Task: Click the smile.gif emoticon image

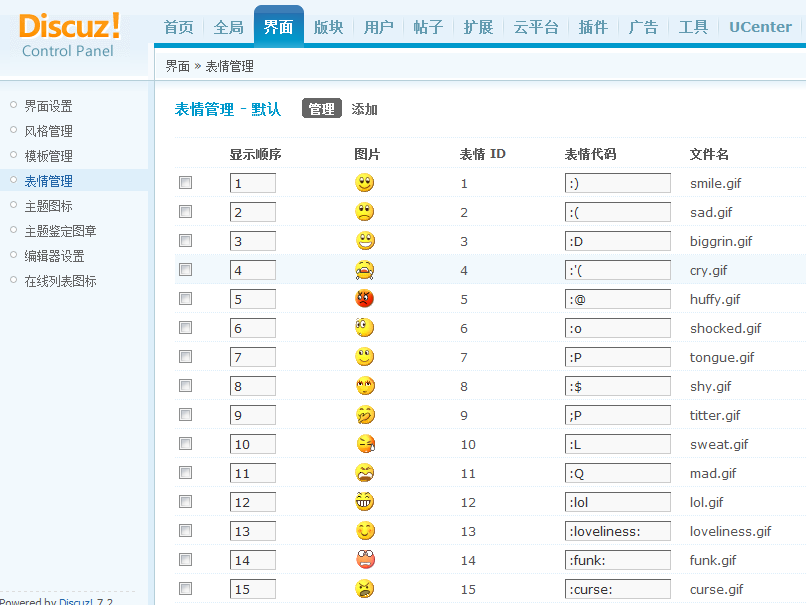Action: pos(364,183)
